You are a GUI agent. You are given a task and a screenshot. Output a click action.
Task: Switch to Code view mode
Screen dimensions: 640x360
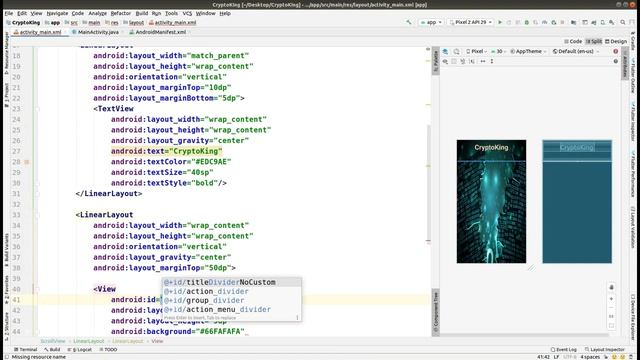pos(573,41)
